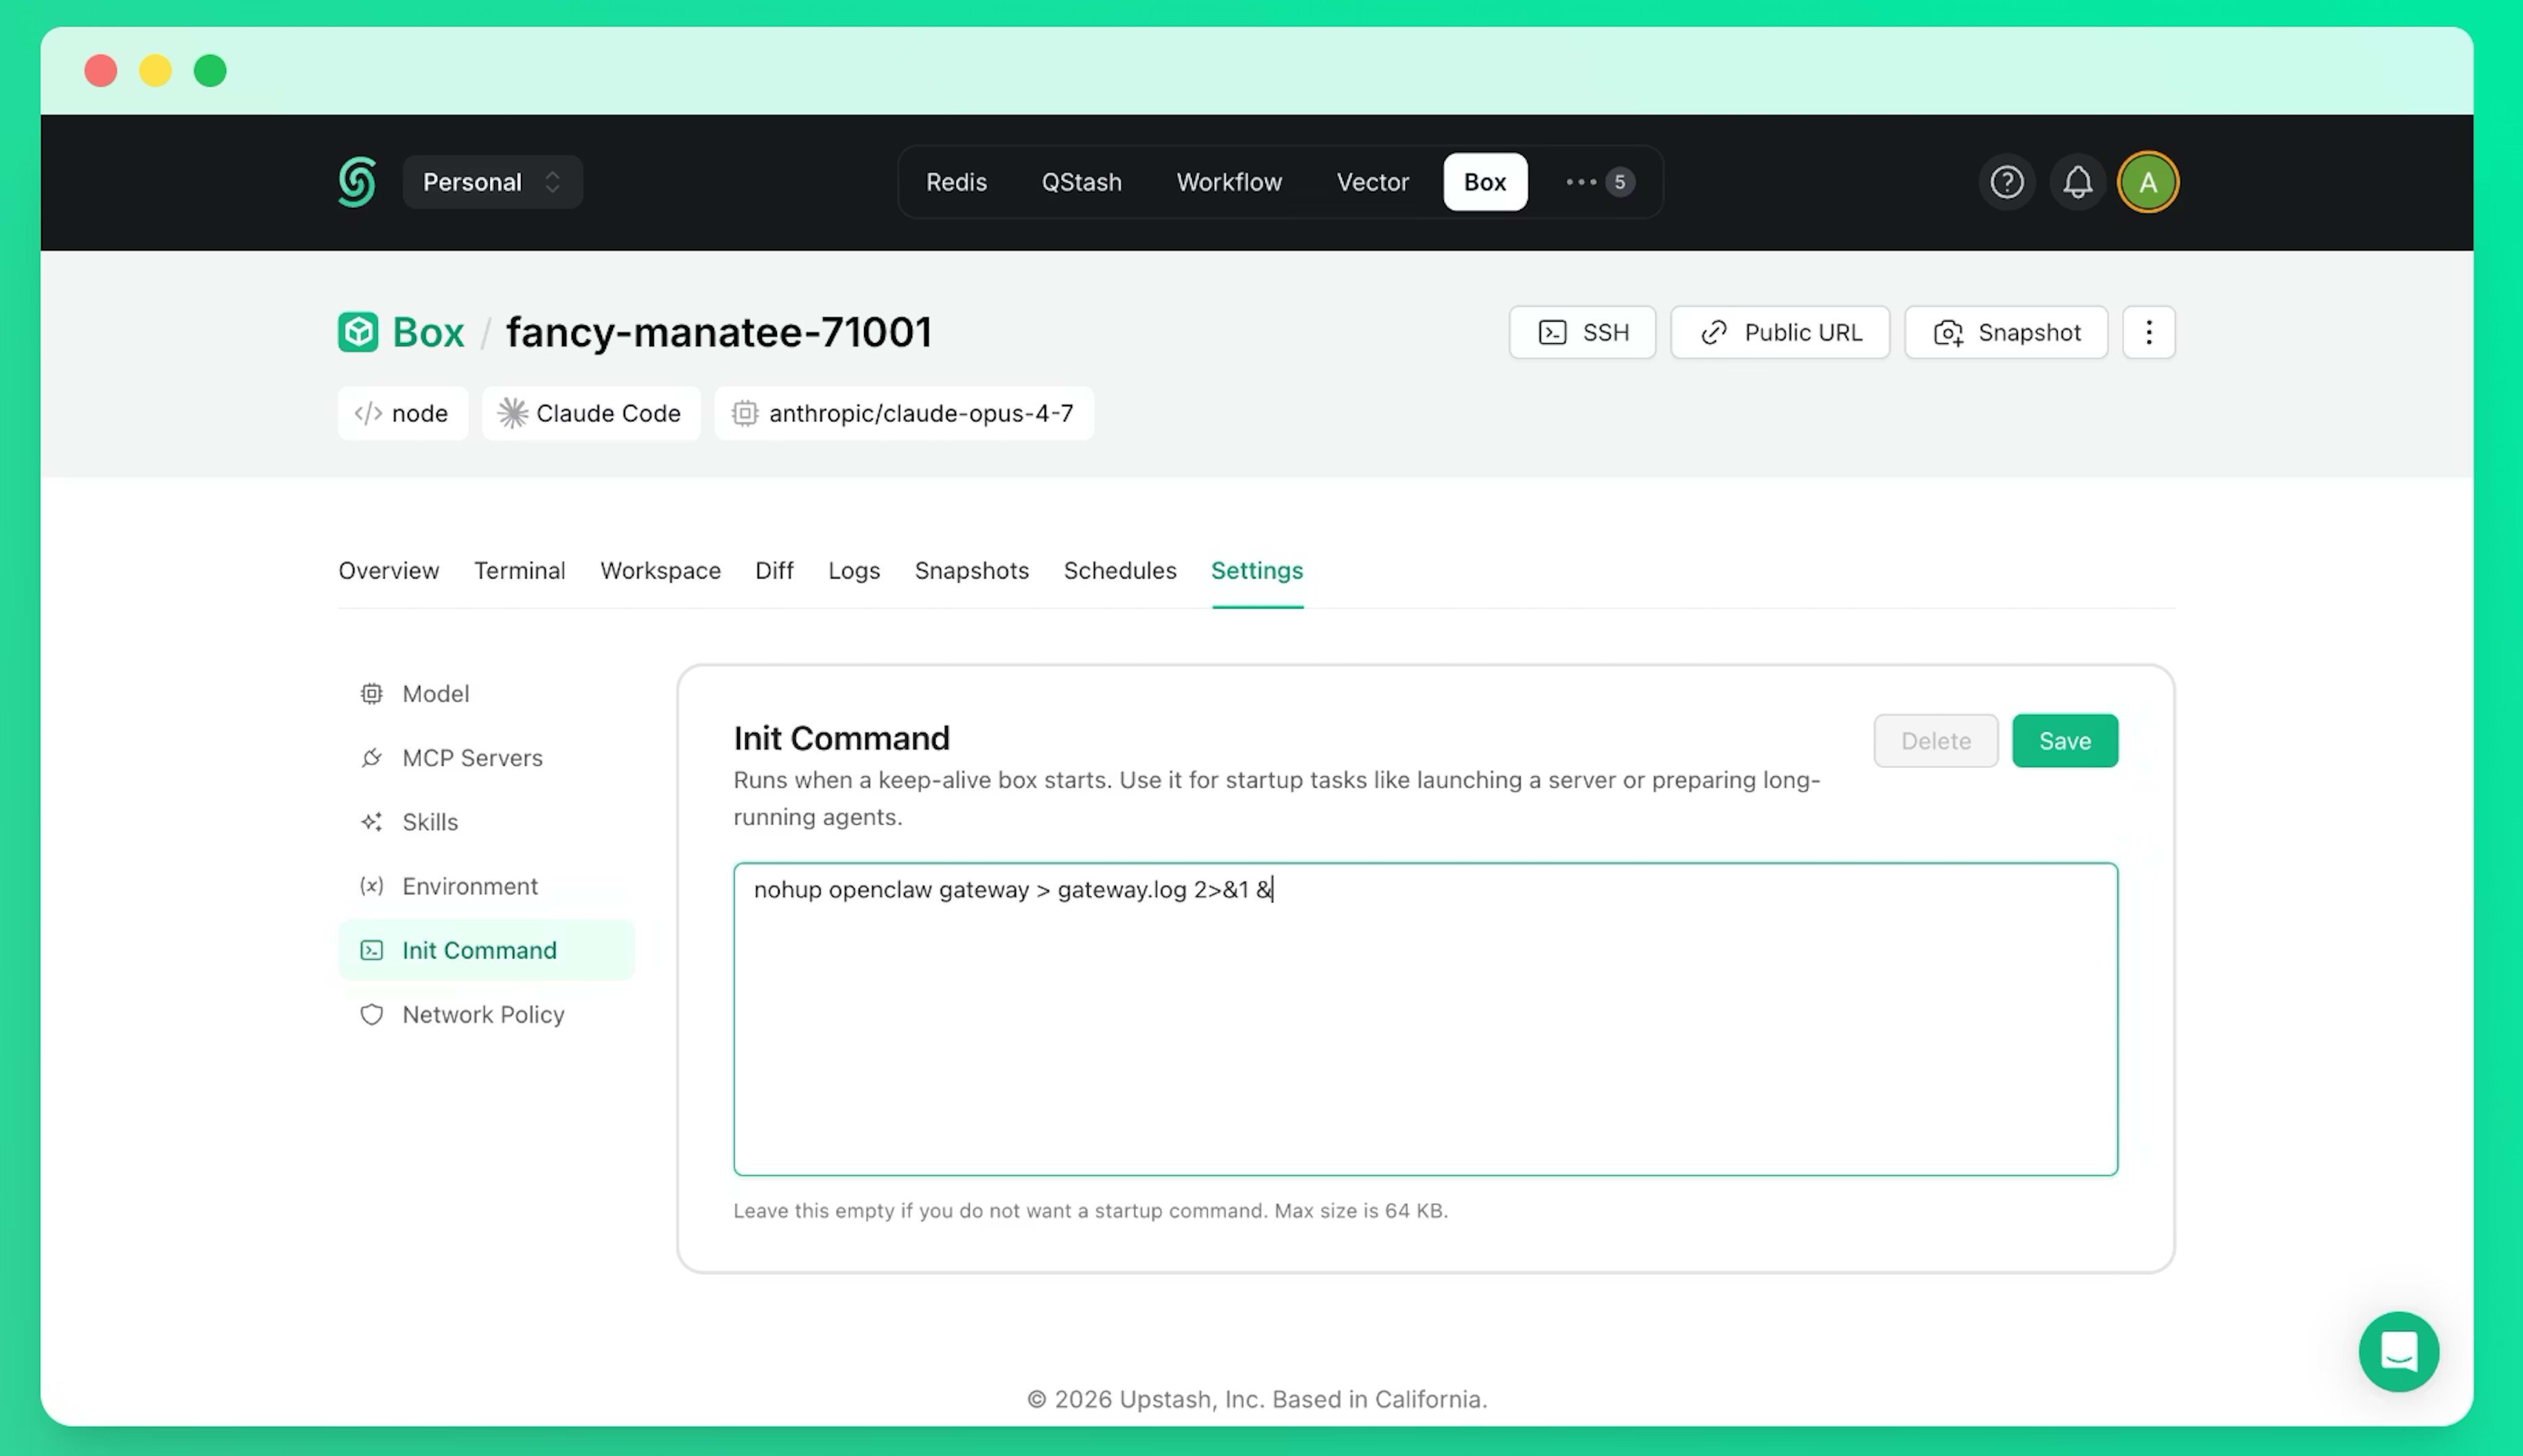Navigate to the Box breadcrumb link

(428, 332)
